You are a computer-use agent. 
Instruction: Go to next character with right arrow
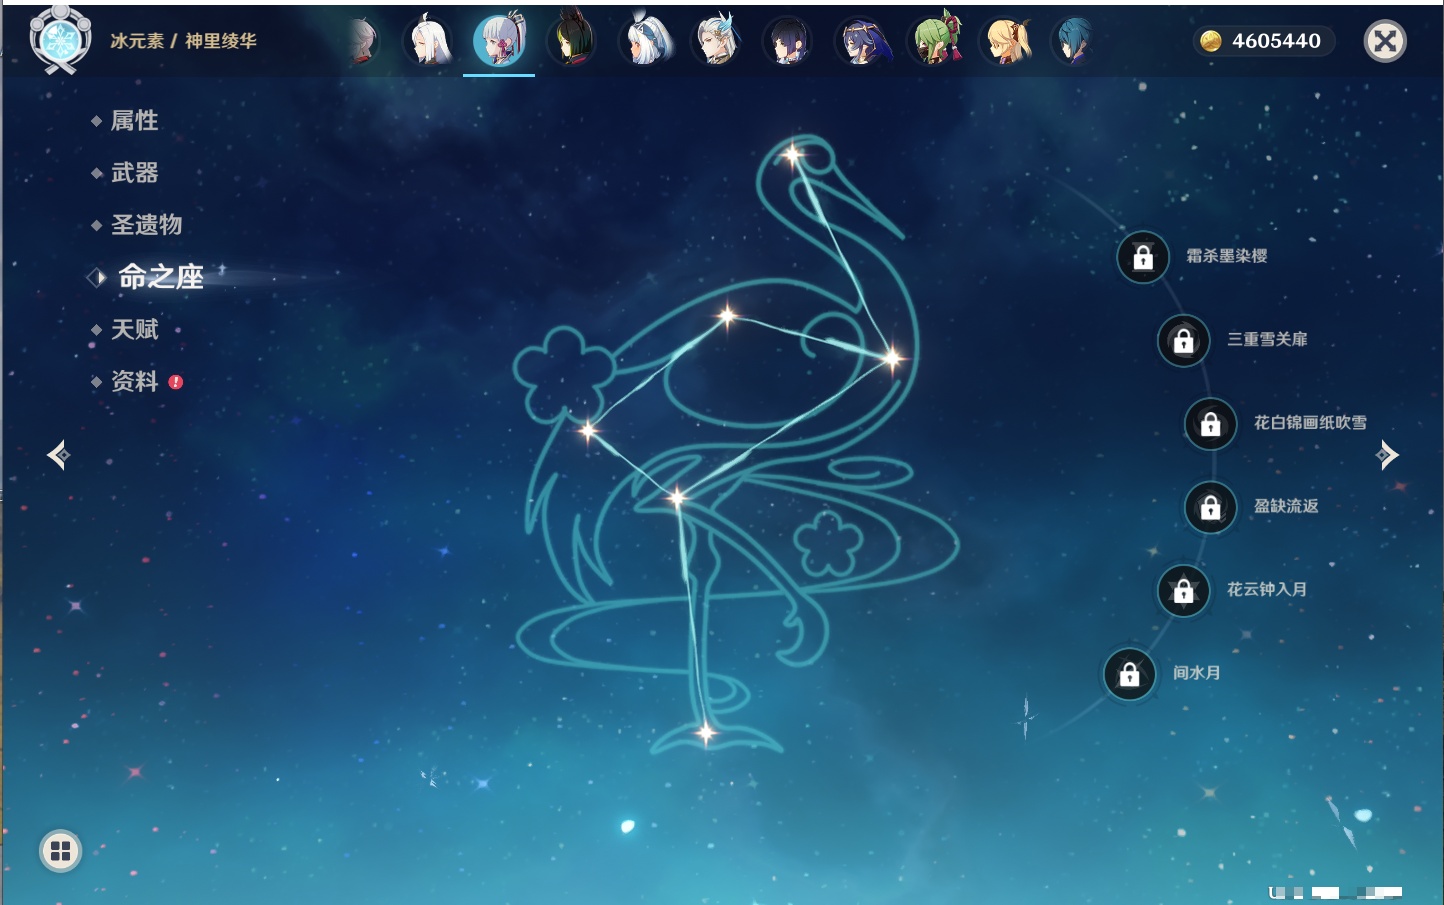[x=1387, y=455]
